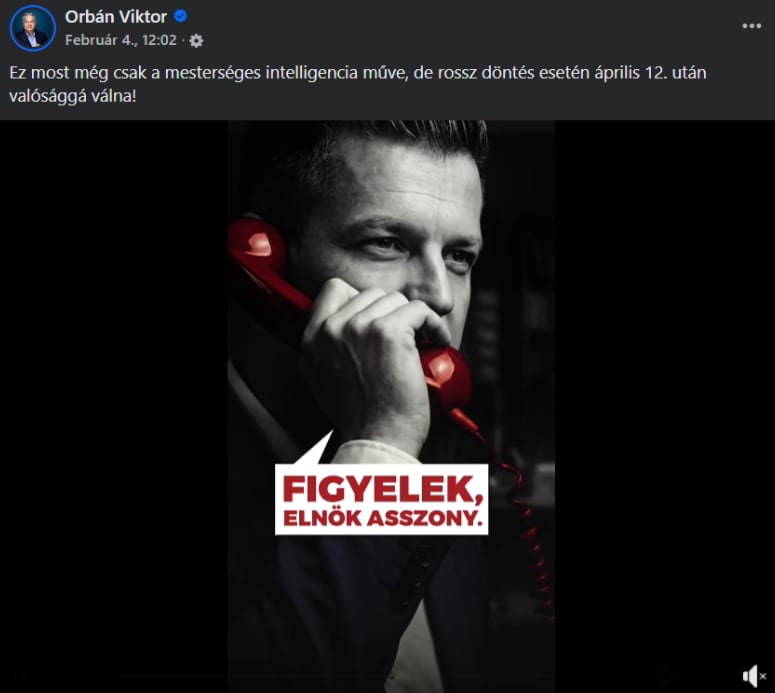Click the ELNÖK ASSZONY caption line
Screen dimensions: 775x693
click(382, 518)
